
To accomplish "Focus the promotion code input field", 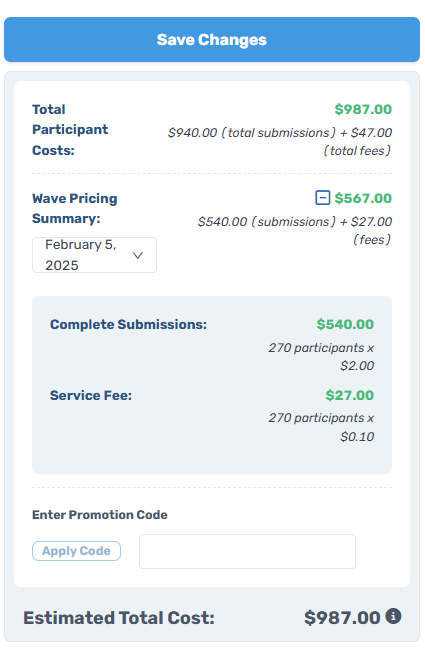I will click(x=247, y=551).
